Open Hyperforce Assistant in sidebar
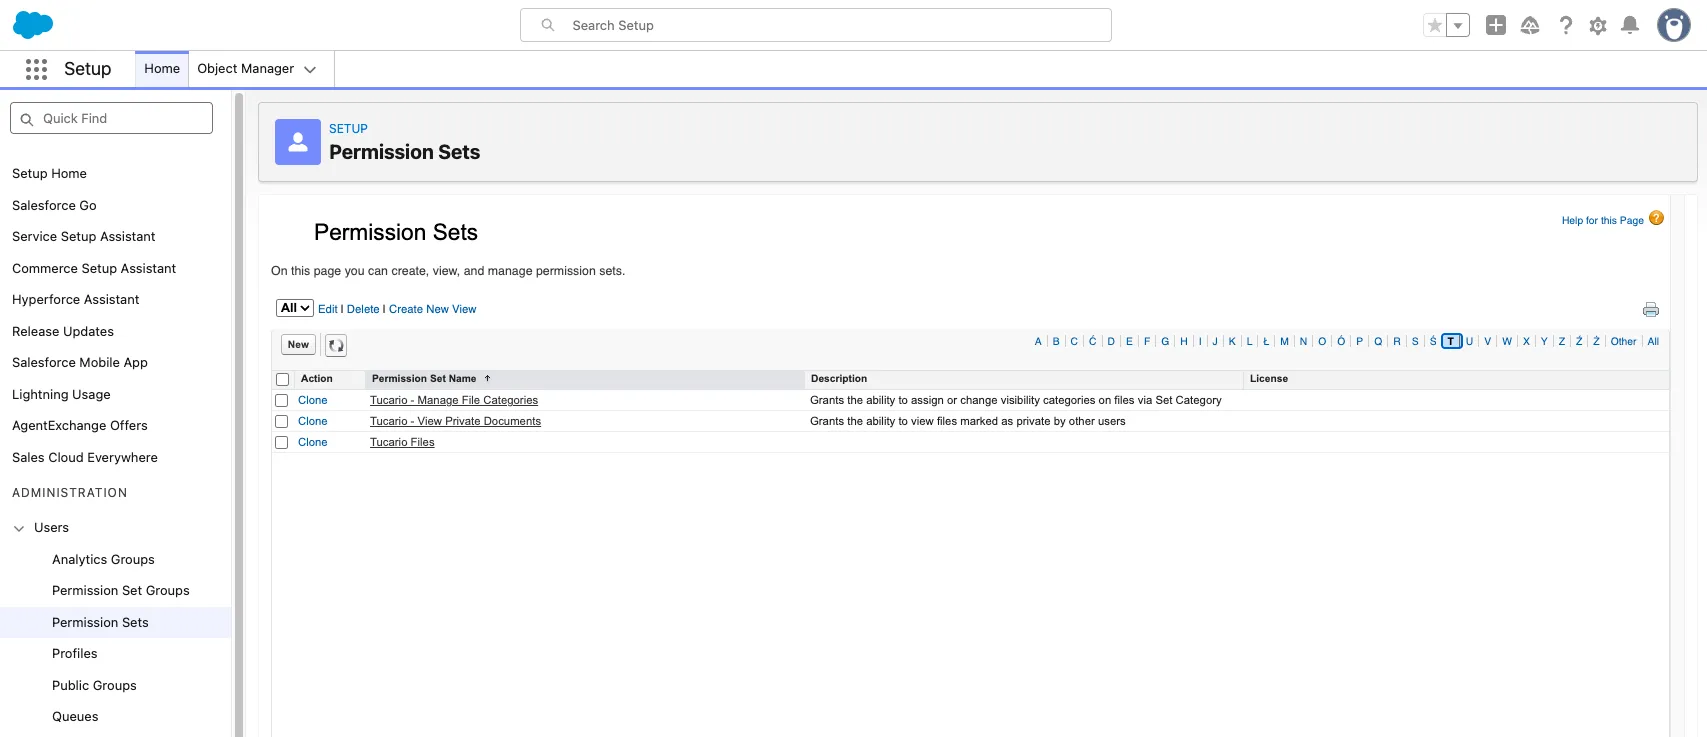Image resolution: width=1707 pixels, height=737 pixels. [x=76, y=300]
